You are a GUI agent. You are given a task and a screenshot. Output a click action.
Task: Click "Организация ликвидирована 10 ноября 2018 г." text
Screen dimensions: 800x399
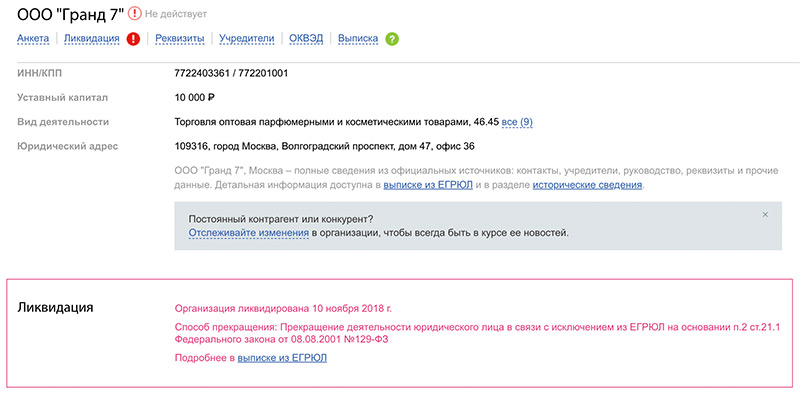click(x=283, y=309)
